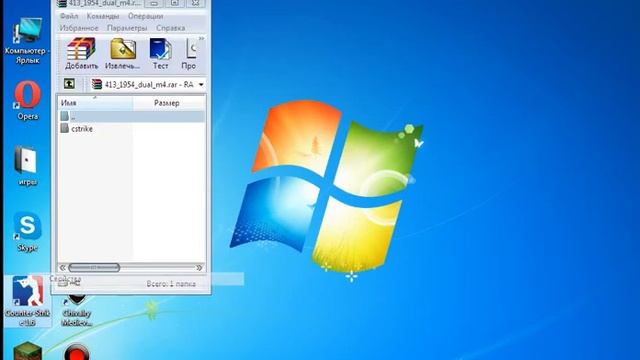This screenshot has width=640, height=360.
Task: Select the Skype desktop icon
Action: [x=27, y=231]
